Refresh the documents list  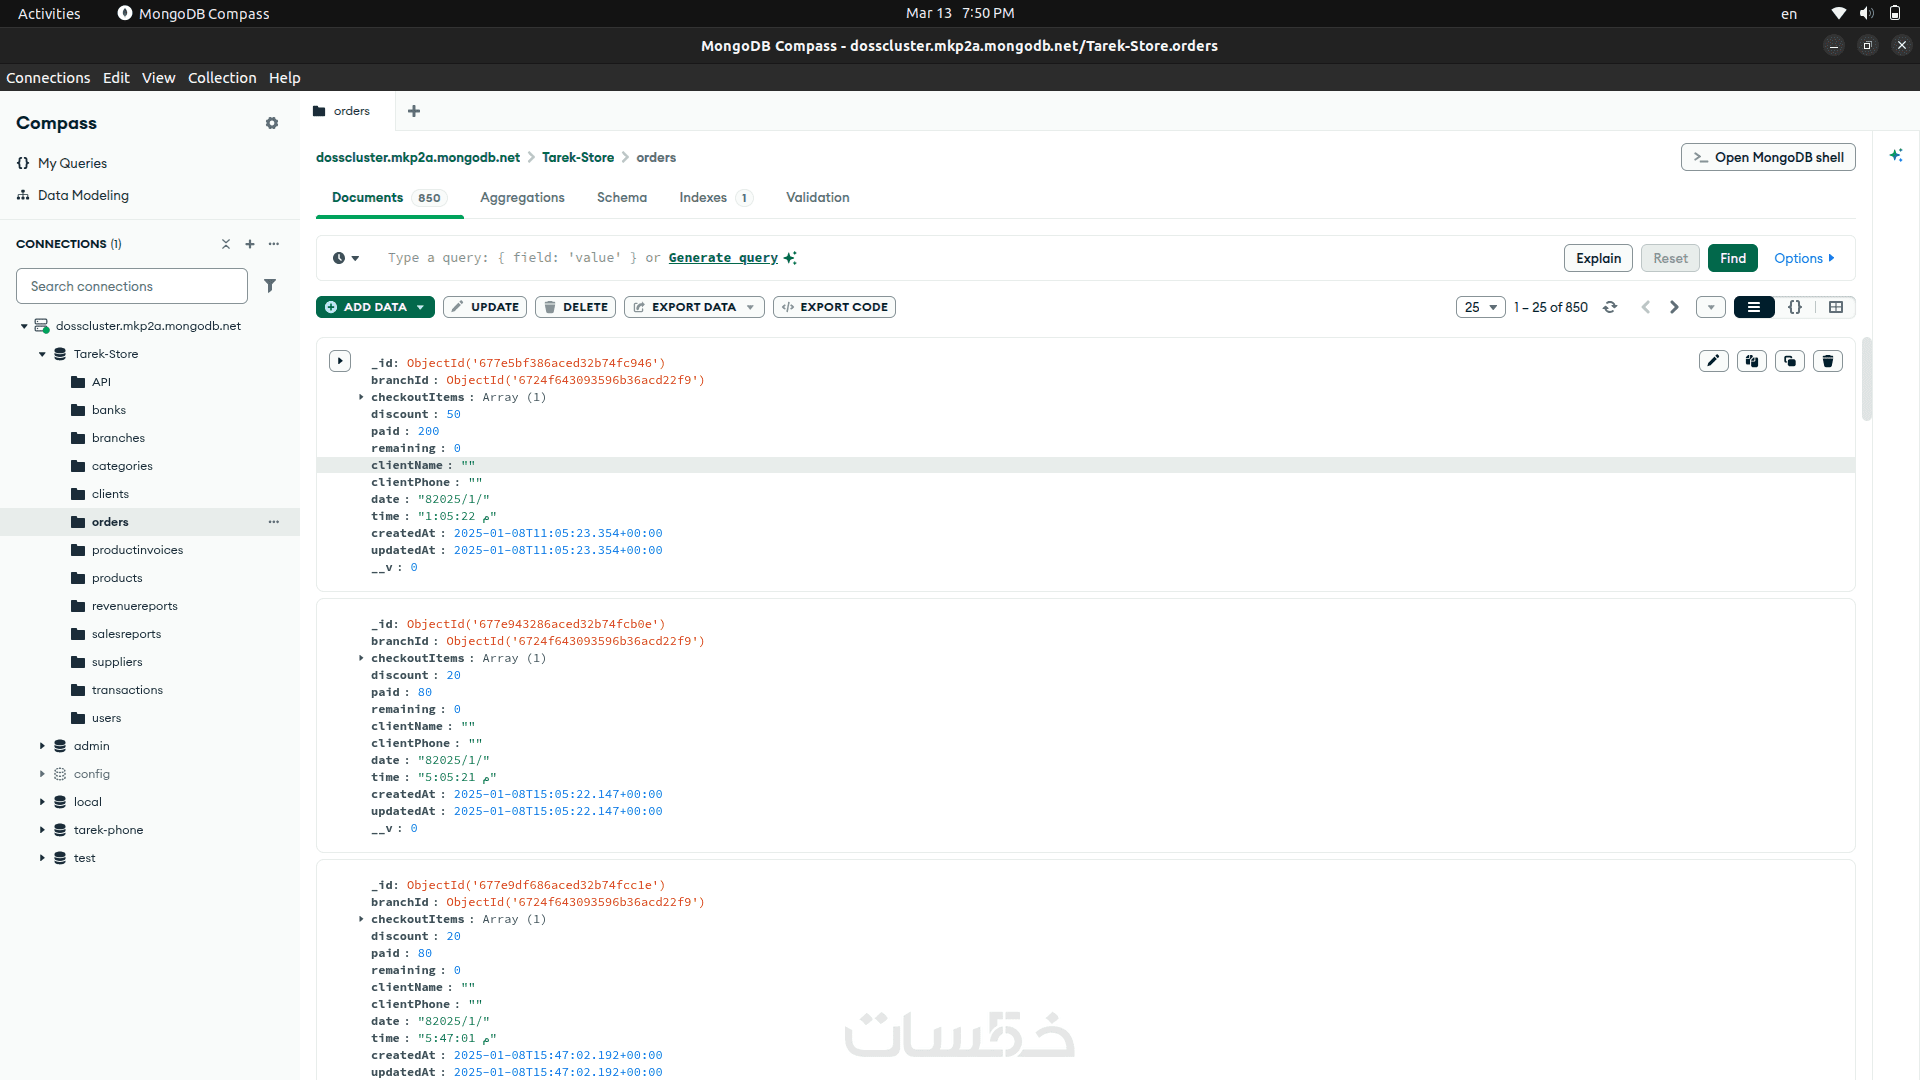pos(1610,307)
